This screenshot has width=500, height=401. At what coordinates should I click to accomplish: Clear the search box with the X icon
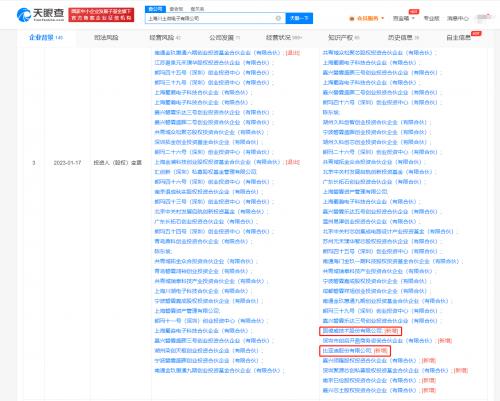click(x=278, y=18)
